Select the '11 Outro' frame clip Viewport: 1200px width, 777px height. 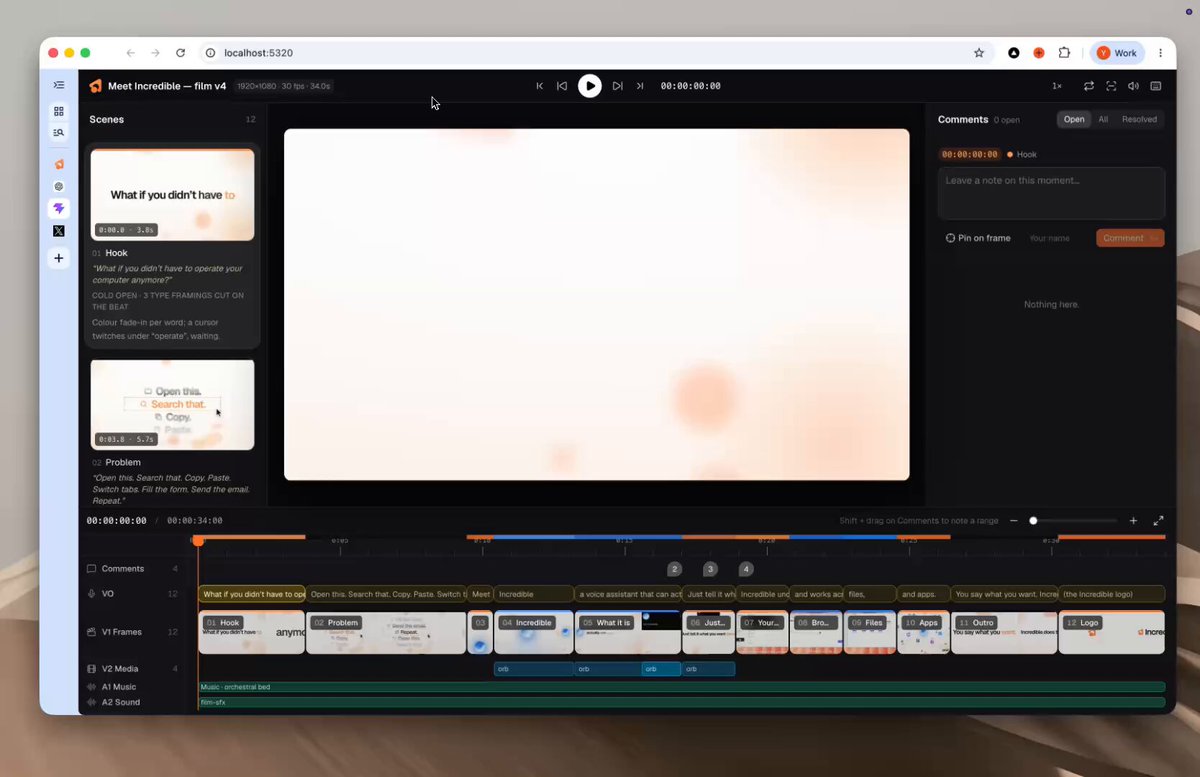pos(1004,632)
